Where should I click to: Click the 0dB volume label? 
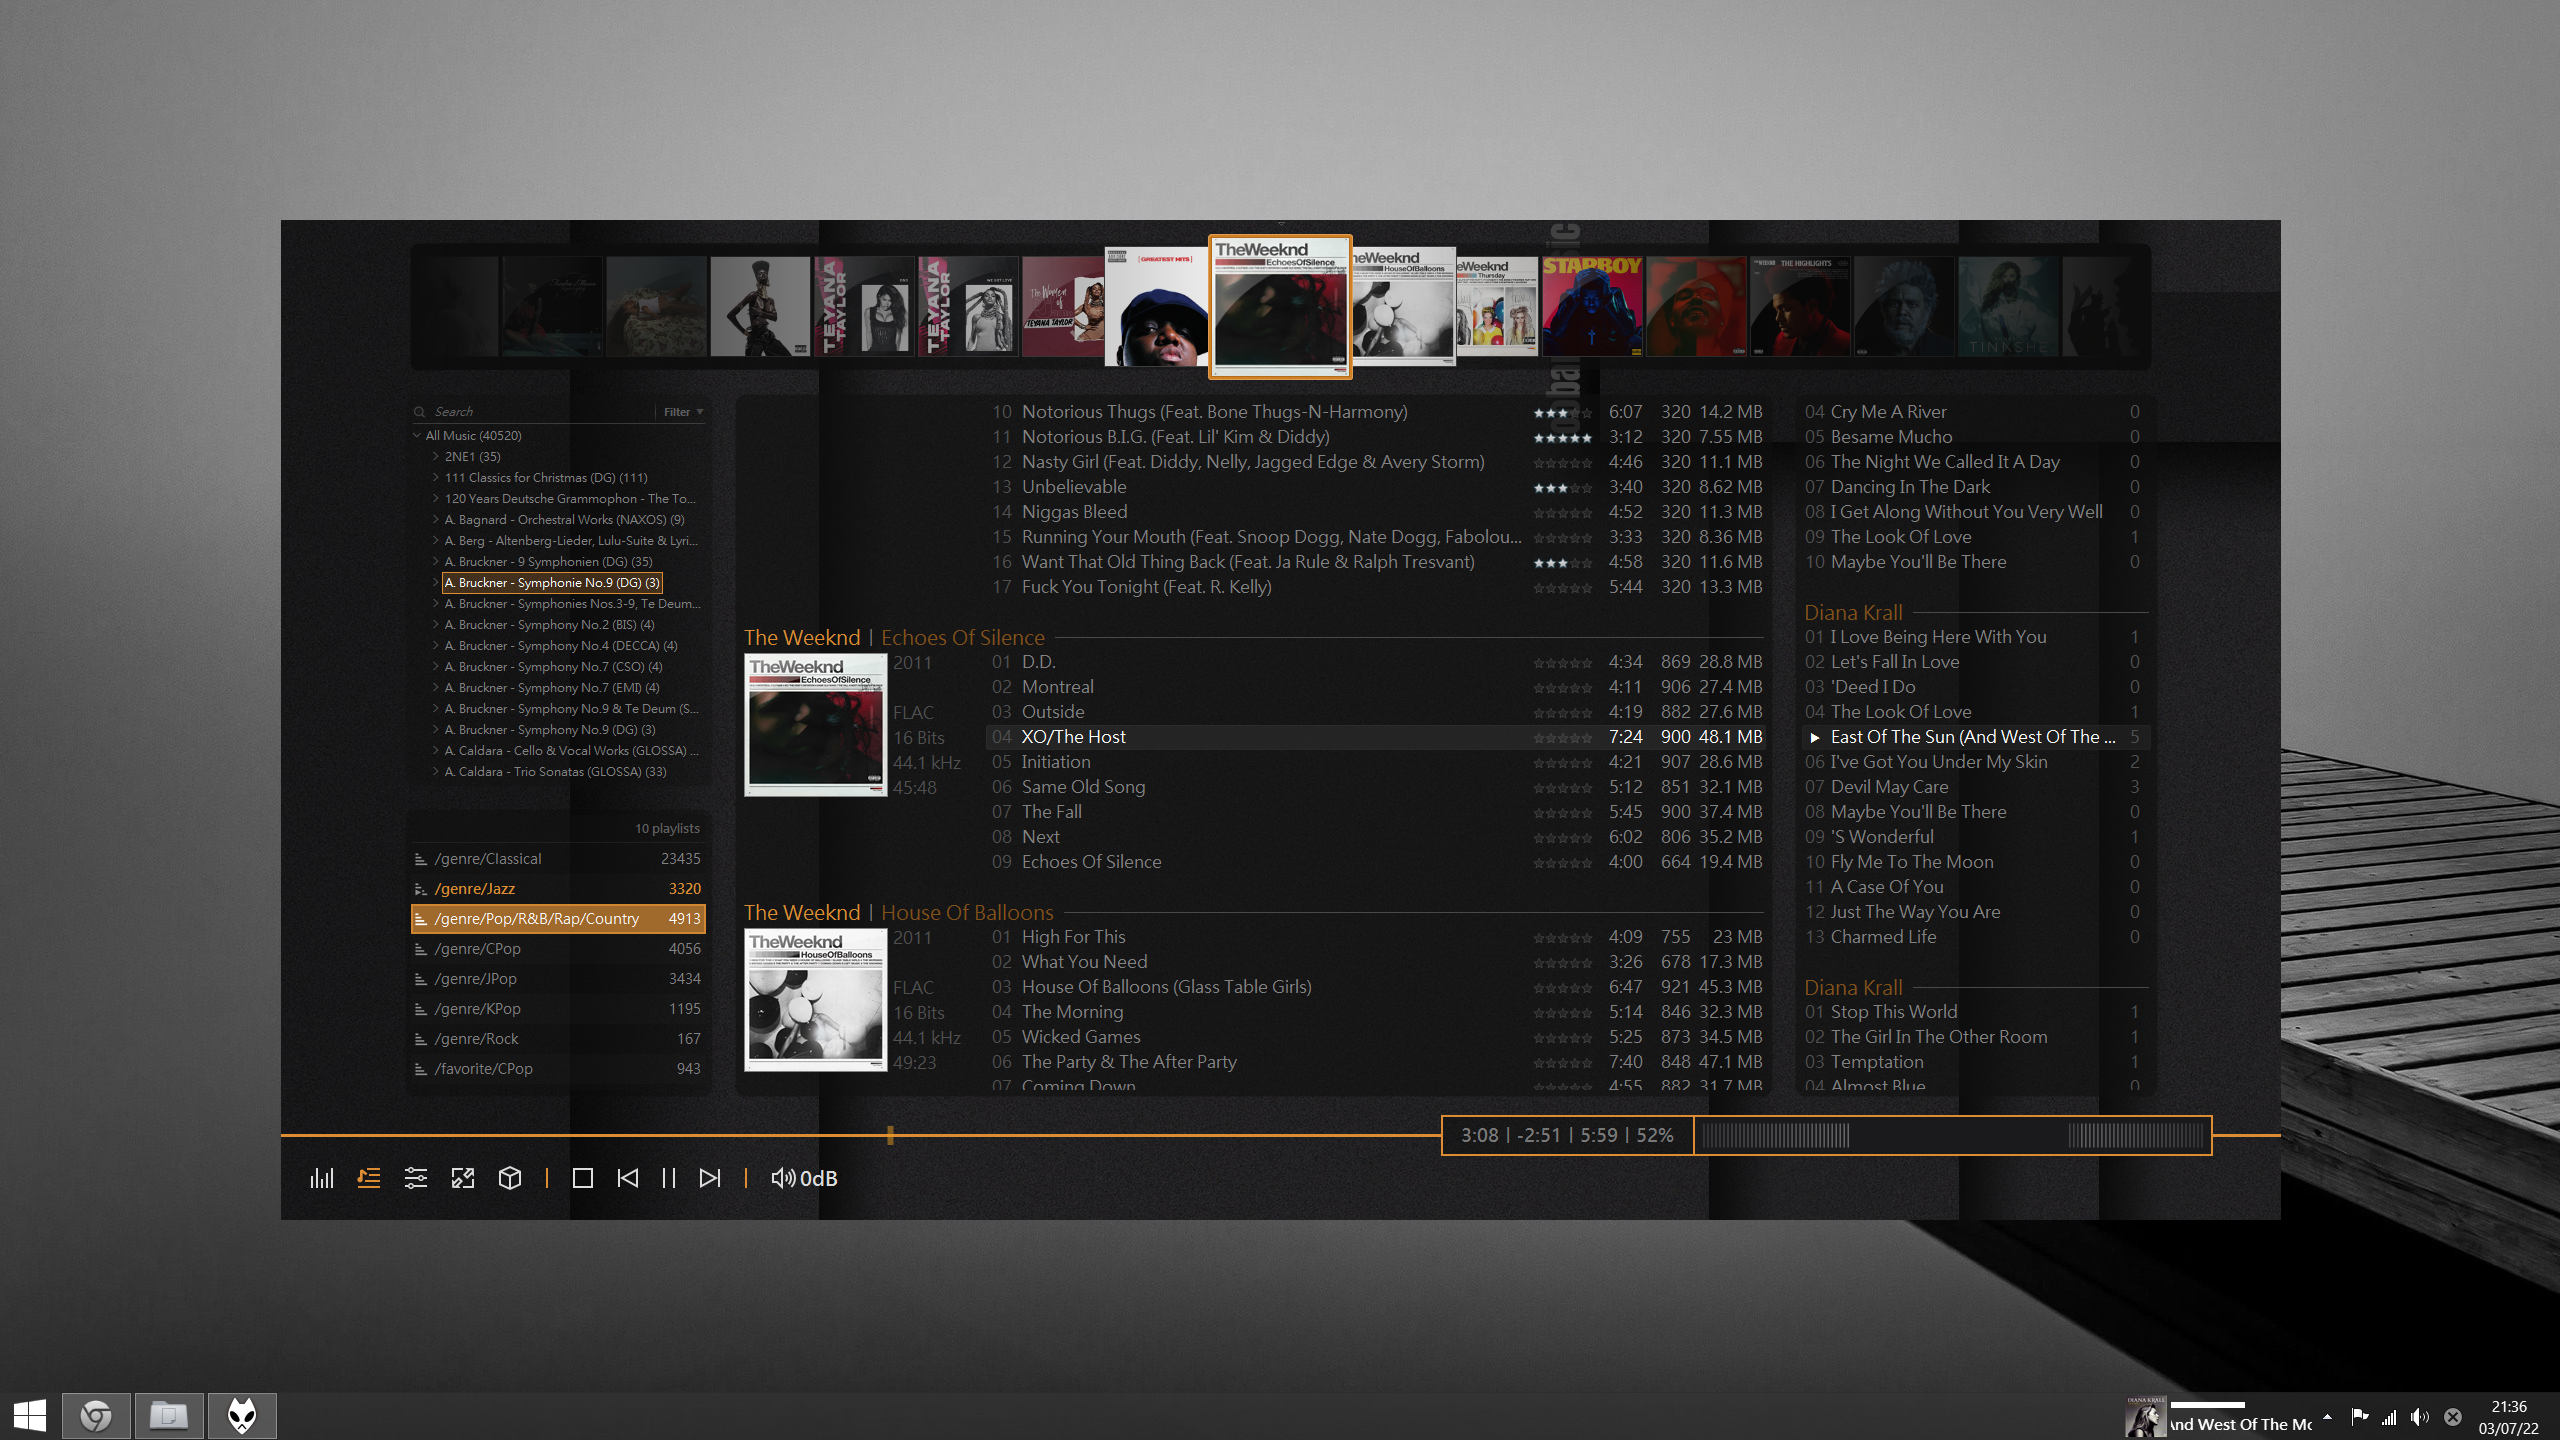point(819,1178)
